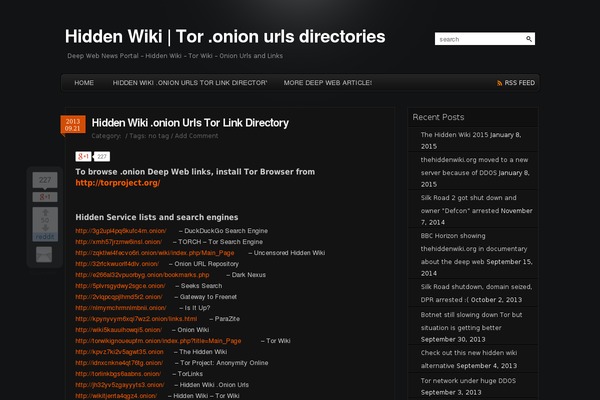The height and width of the screenshot is (400, 600).
Task: Click the Recent Posts sidebar heading
Action: [x=438, y=117]
